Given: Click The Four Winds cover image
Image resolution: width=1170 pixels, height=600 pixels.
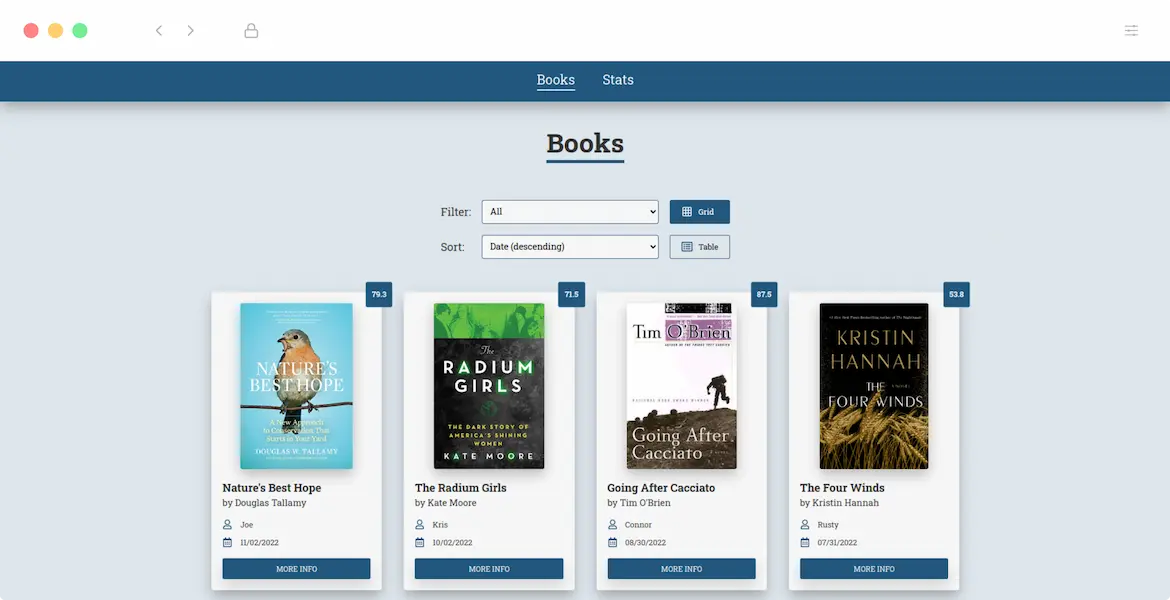Looking at the screenshot, I should (x=874, y=386).
